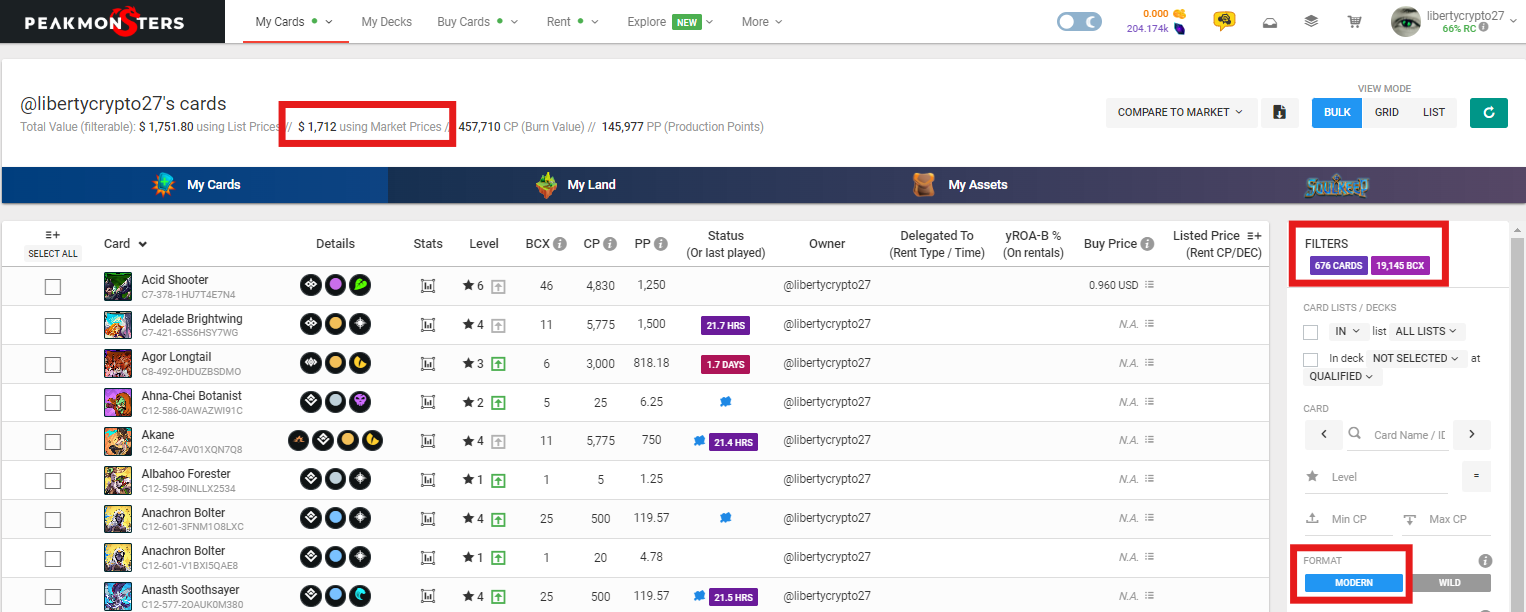Go to My Decks

[386, 21]
